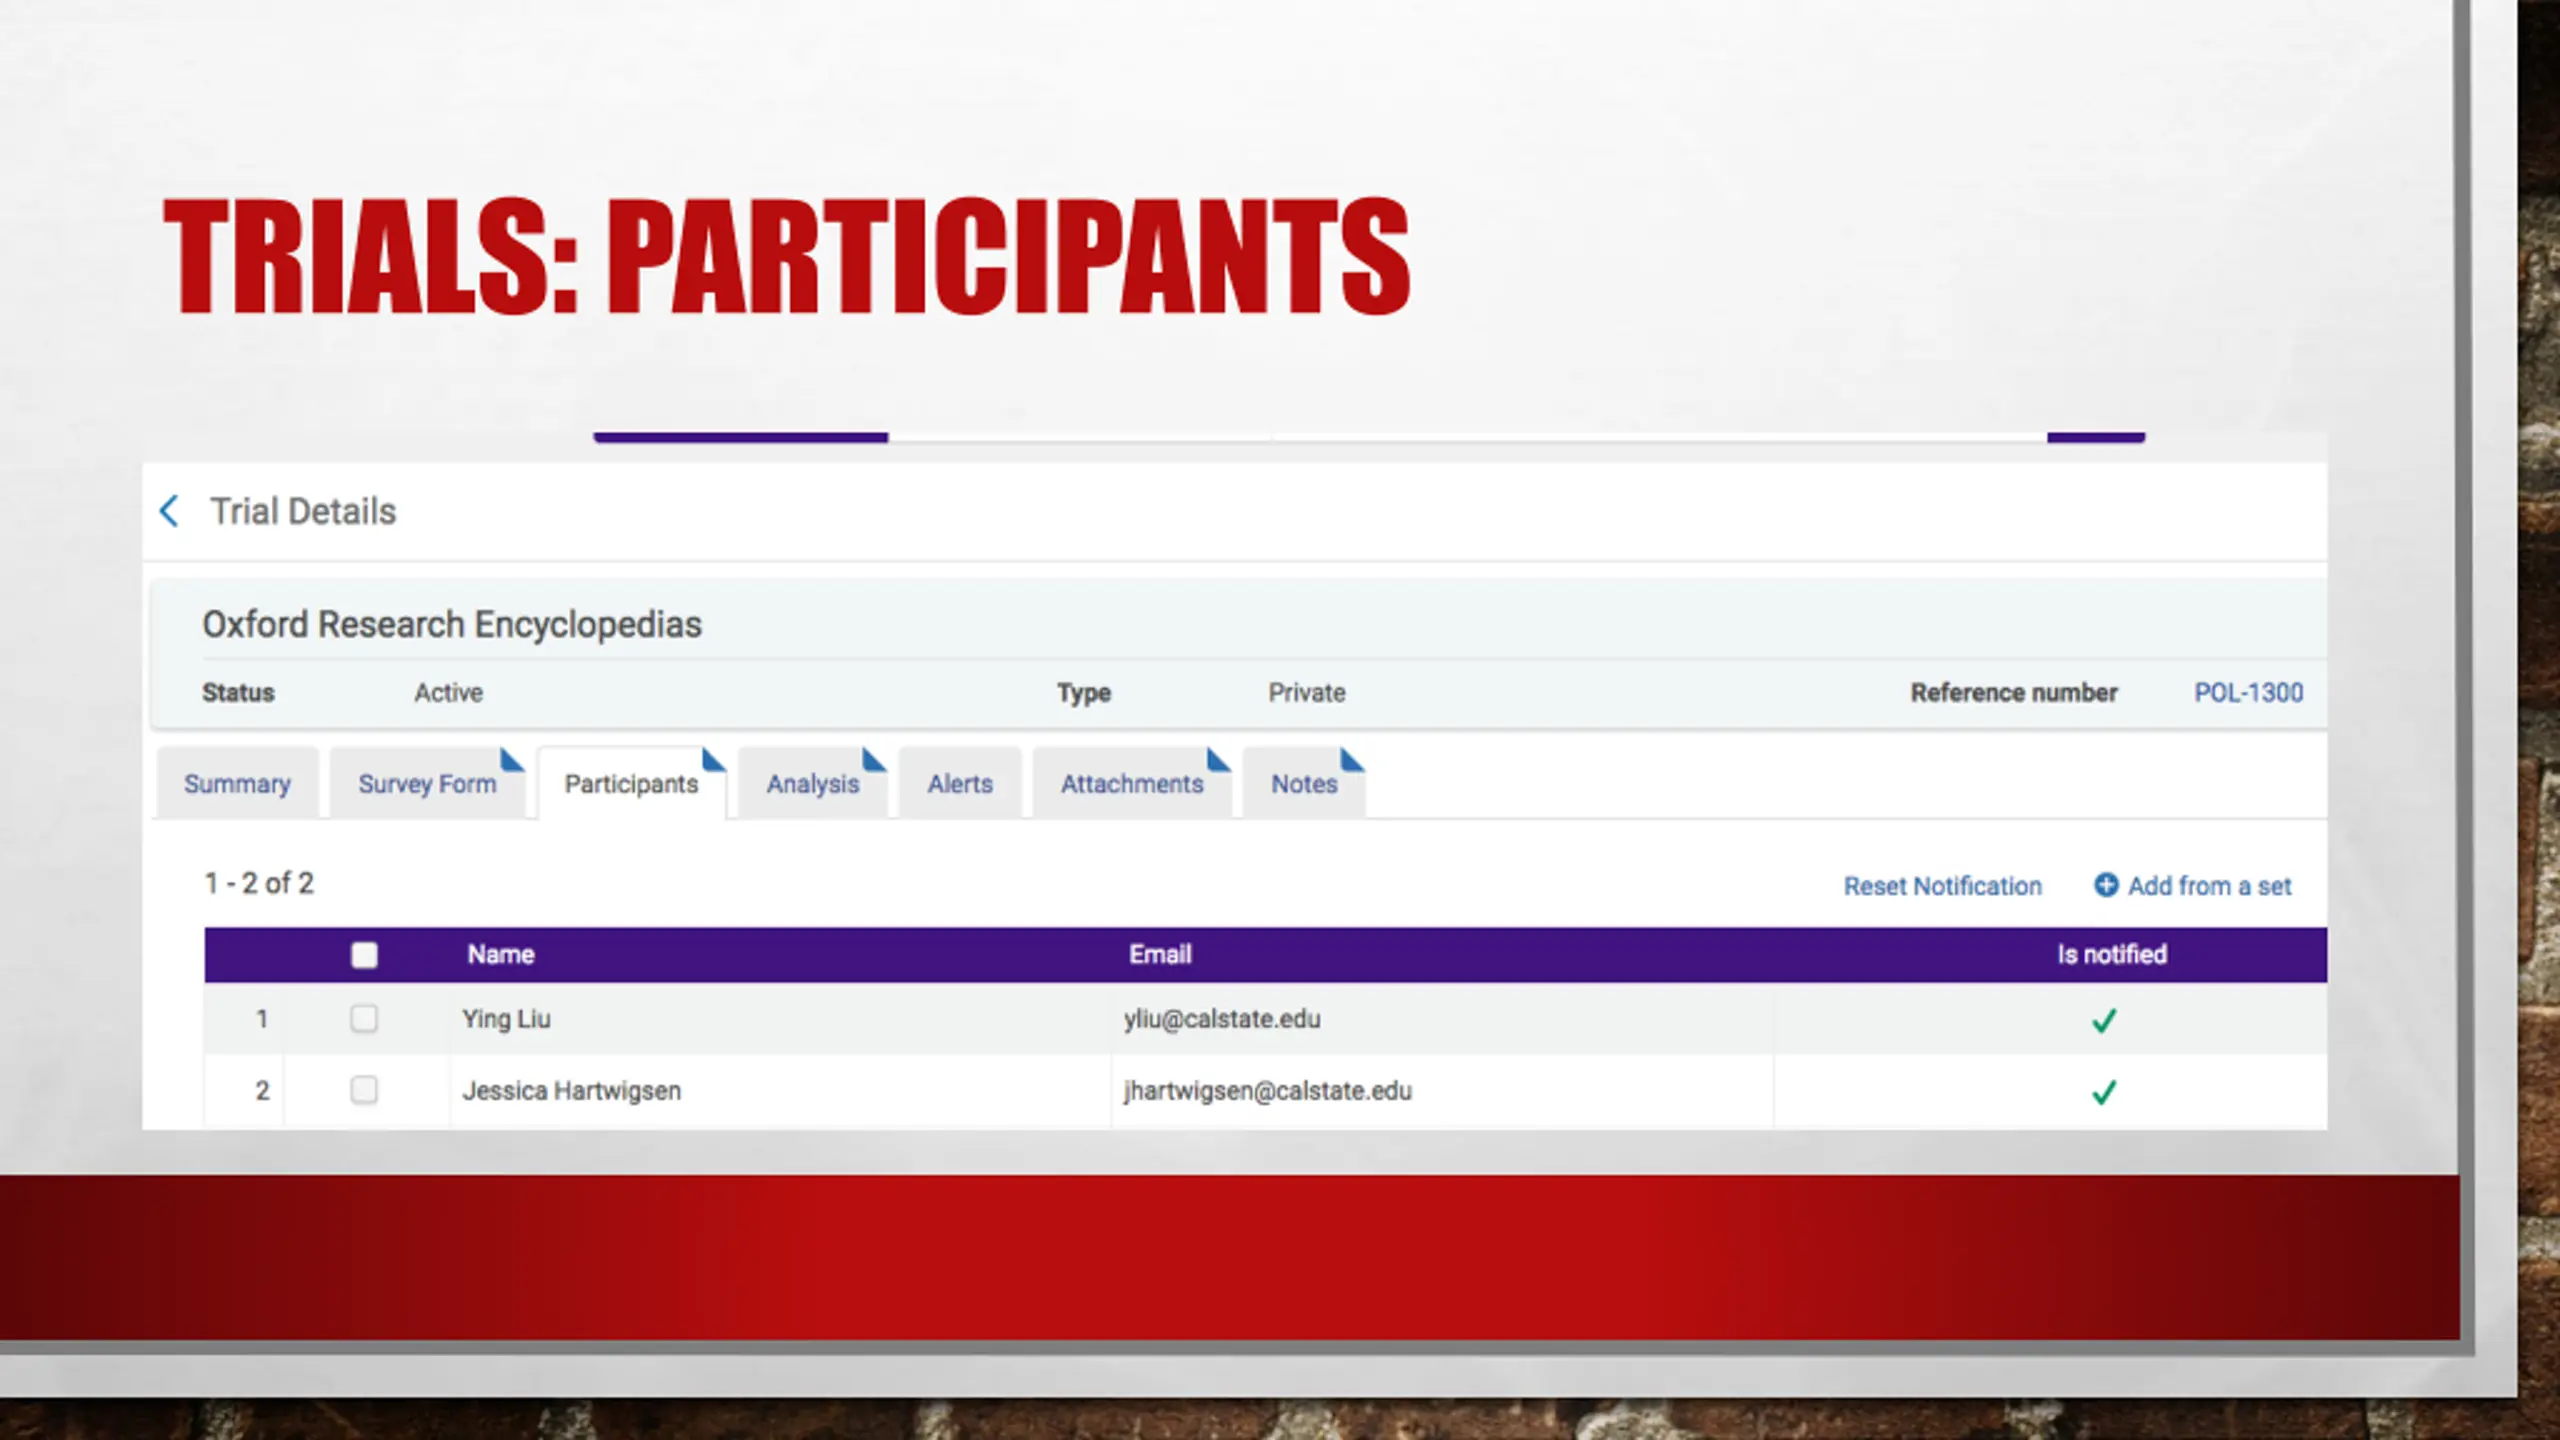Click the plus icon next to Add from a set
Image resolution: width=2560 pixels, height=1440 pixels.
pos(2105,885)
